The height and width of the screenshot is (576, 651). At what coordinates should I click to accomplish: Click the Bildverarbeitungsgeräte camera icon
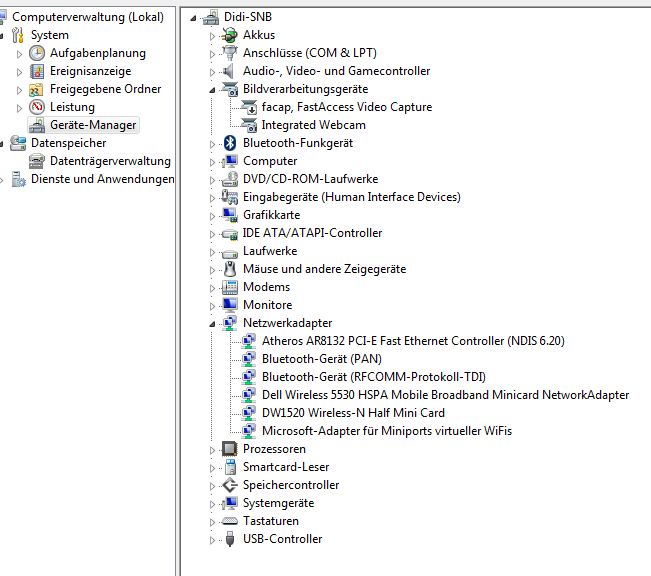click(229, 89)
